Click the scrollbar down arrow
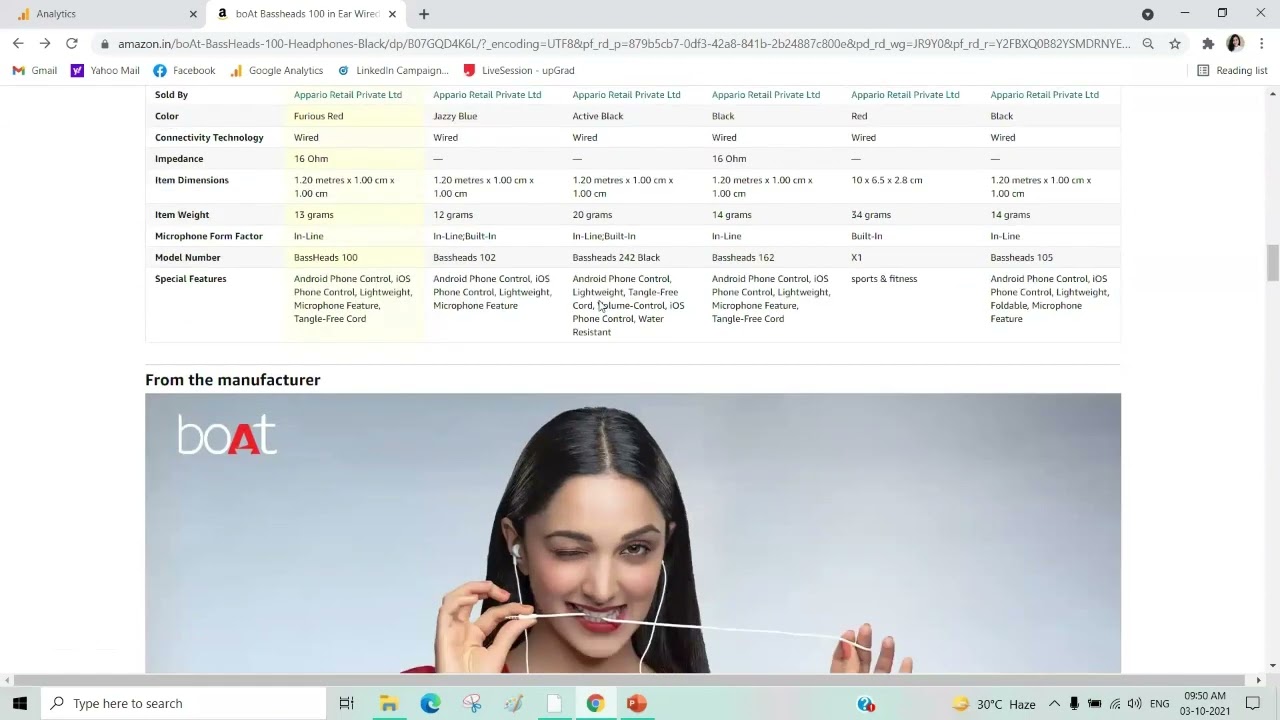 (x=1272, y=665)
